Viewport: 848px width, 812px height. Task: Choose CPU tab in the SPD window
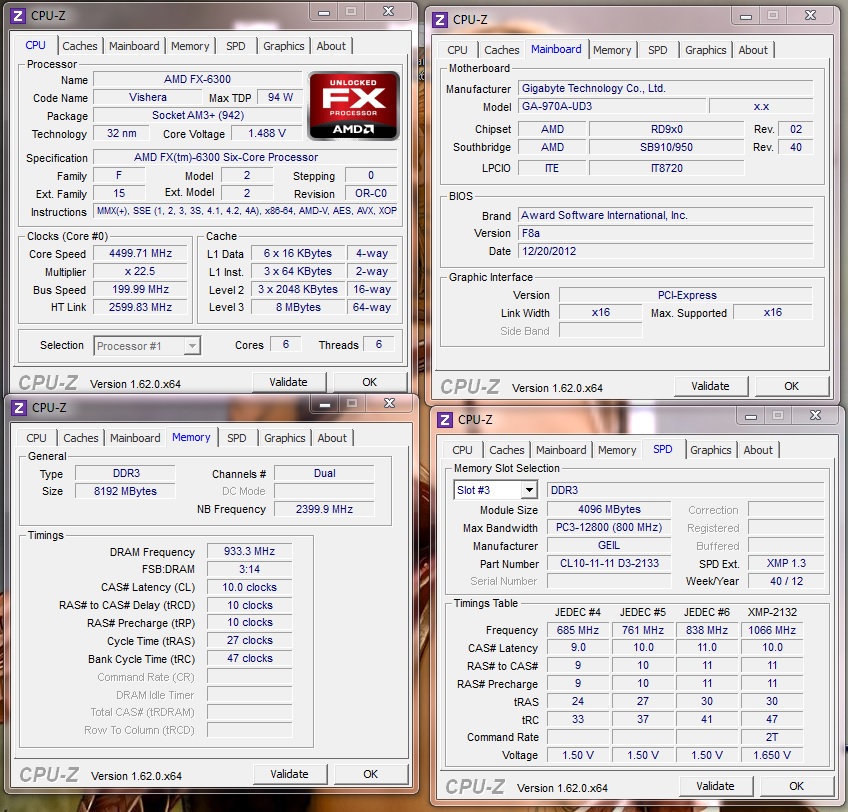click(x=462, y=450)
